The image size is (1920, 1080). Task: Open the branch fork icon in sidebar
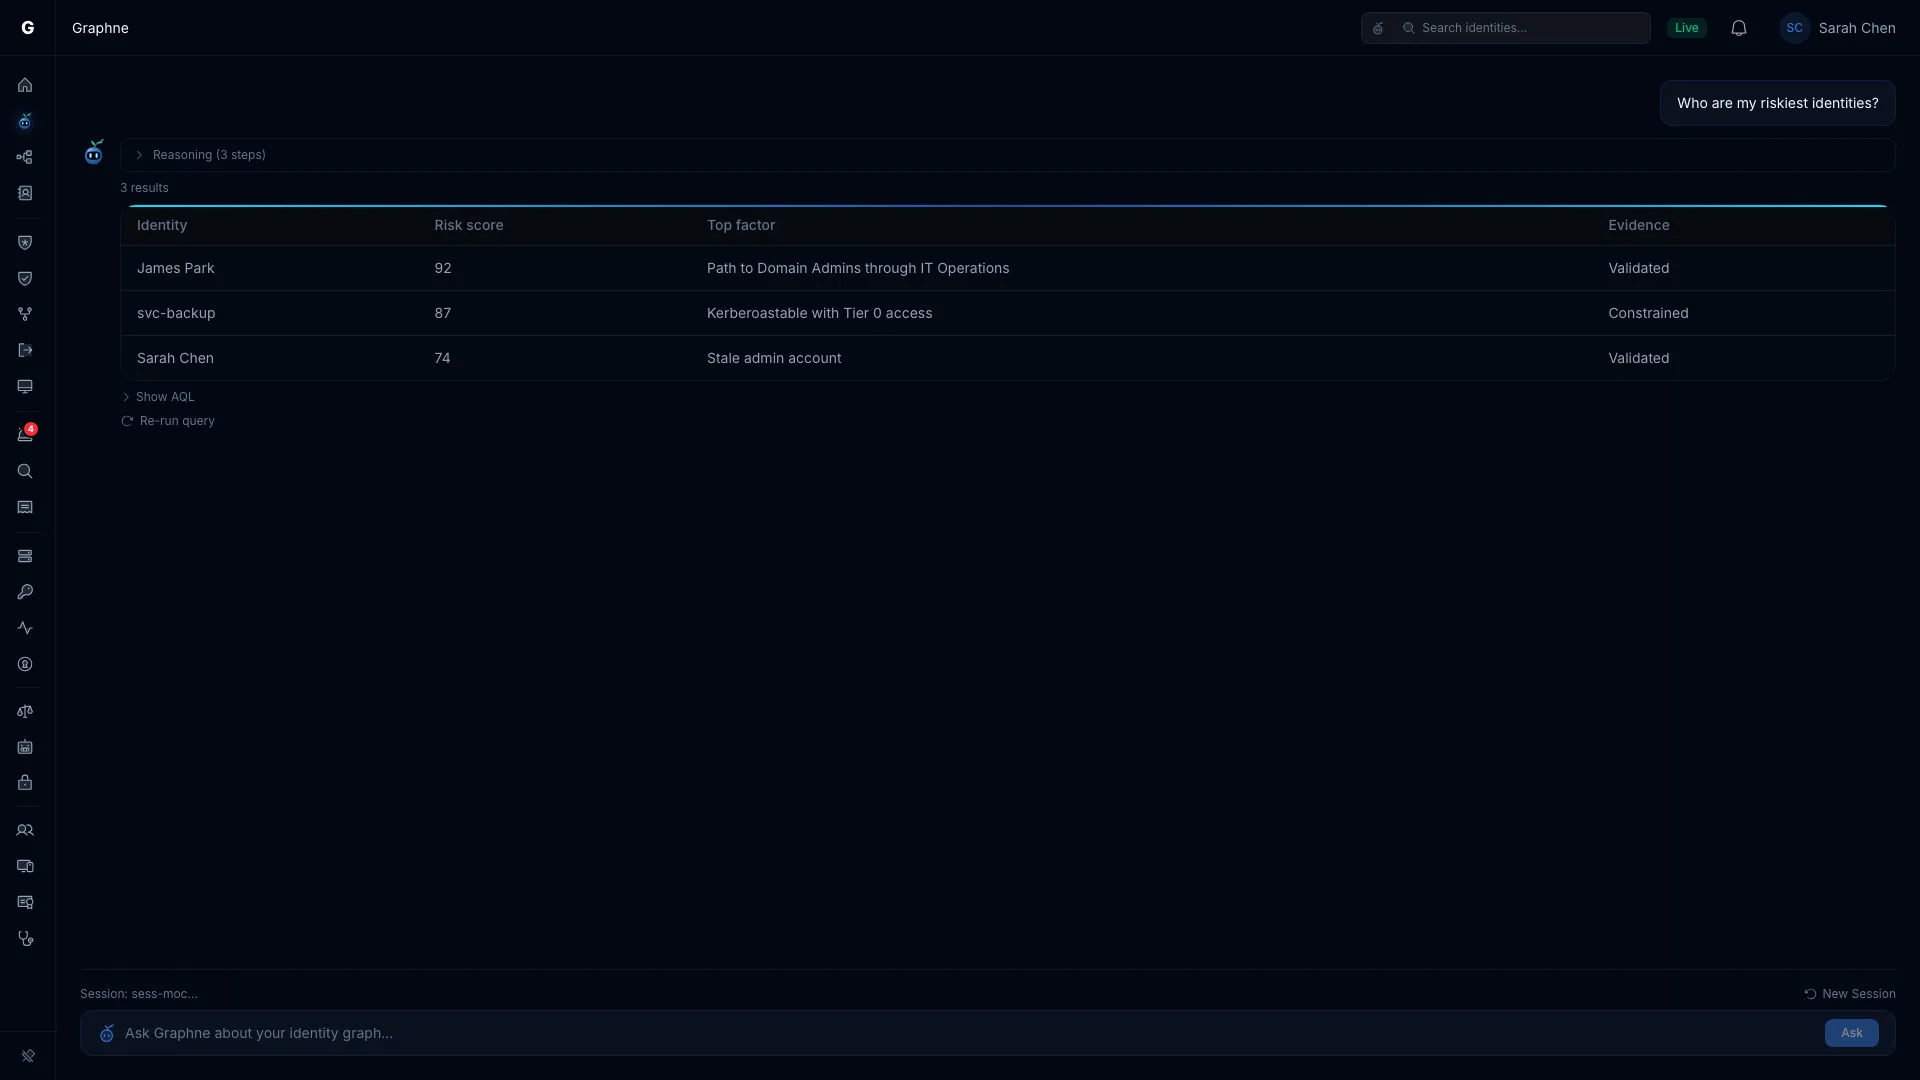point(25,314)
